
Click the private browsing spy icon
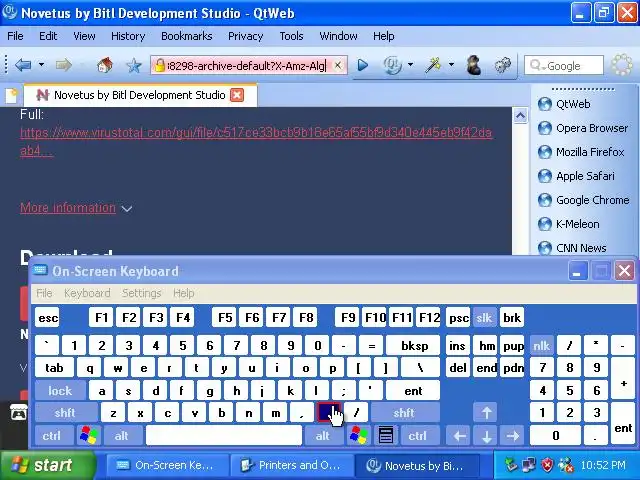coord(473,65)
